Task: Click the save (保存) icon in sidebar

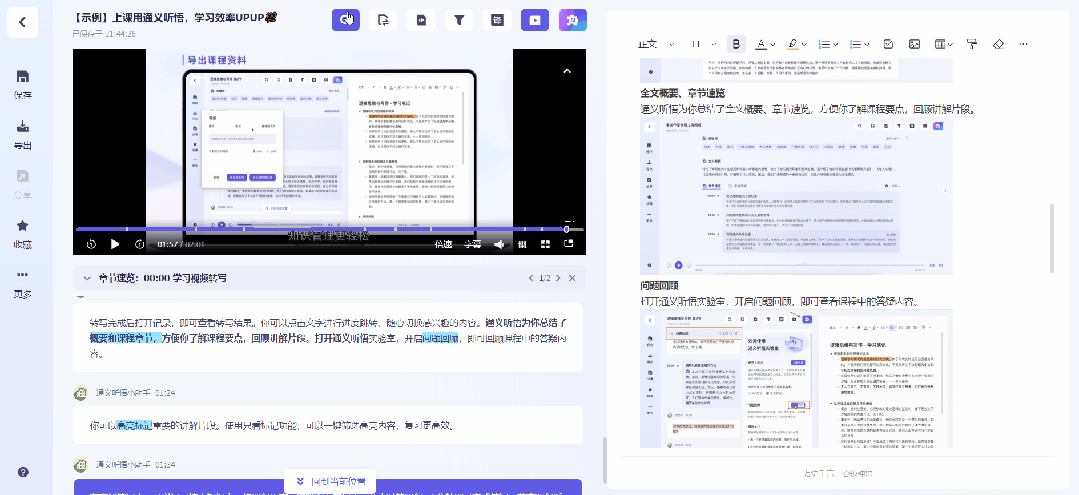Action: click(23, 77)
